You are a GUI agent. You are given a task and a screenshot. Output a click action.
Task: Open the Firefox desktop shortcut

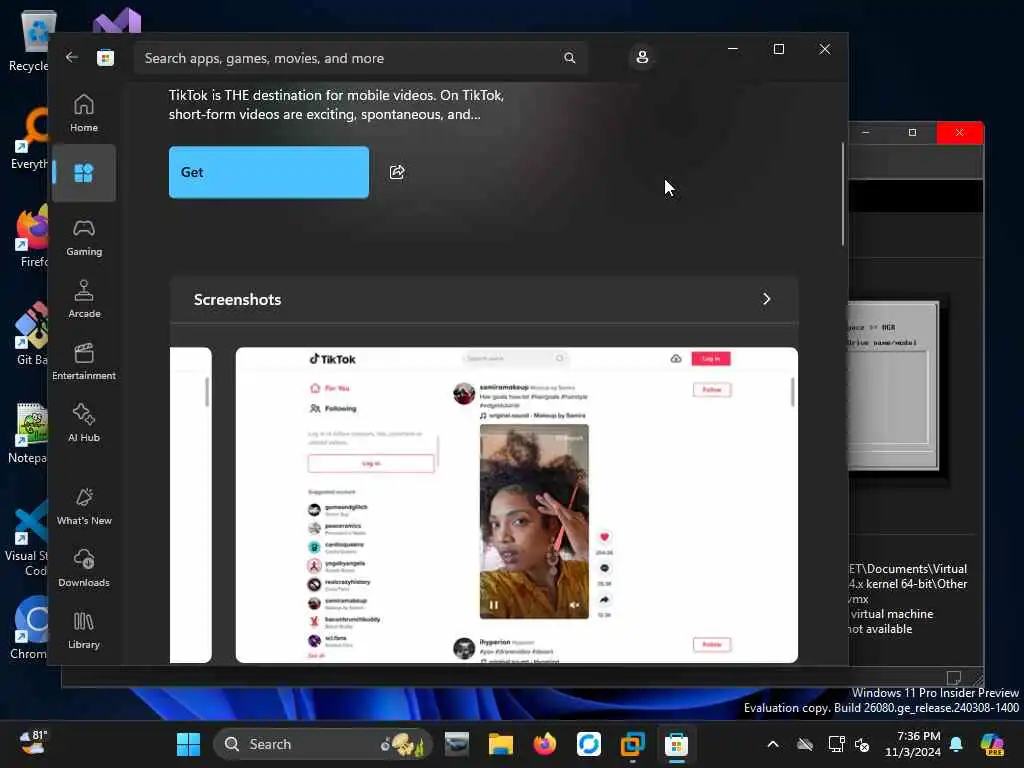pos(30,236)
